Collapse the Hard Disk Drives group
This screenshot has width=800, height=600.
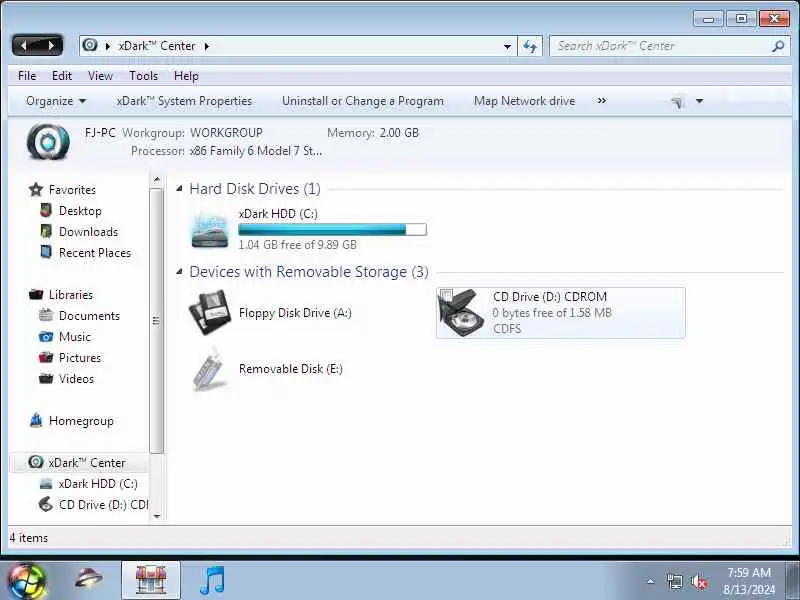point(180,189)
